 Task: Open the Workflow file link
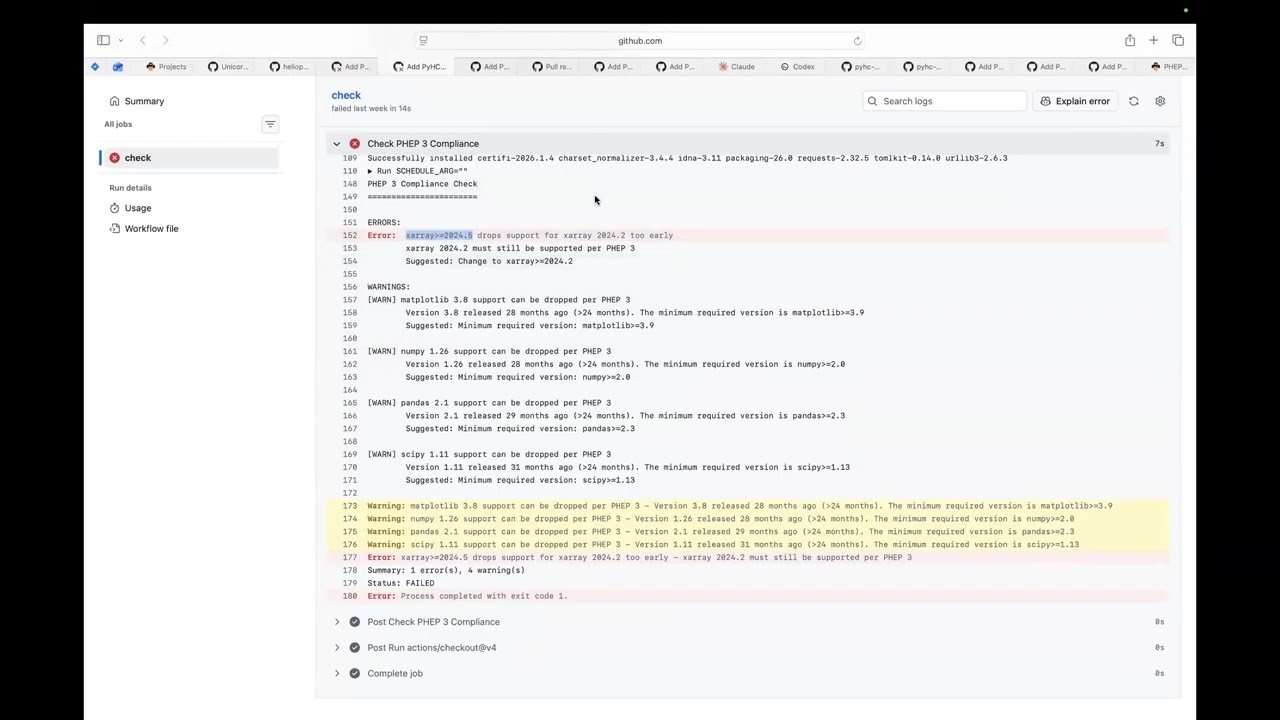click(x=151, y=229)
